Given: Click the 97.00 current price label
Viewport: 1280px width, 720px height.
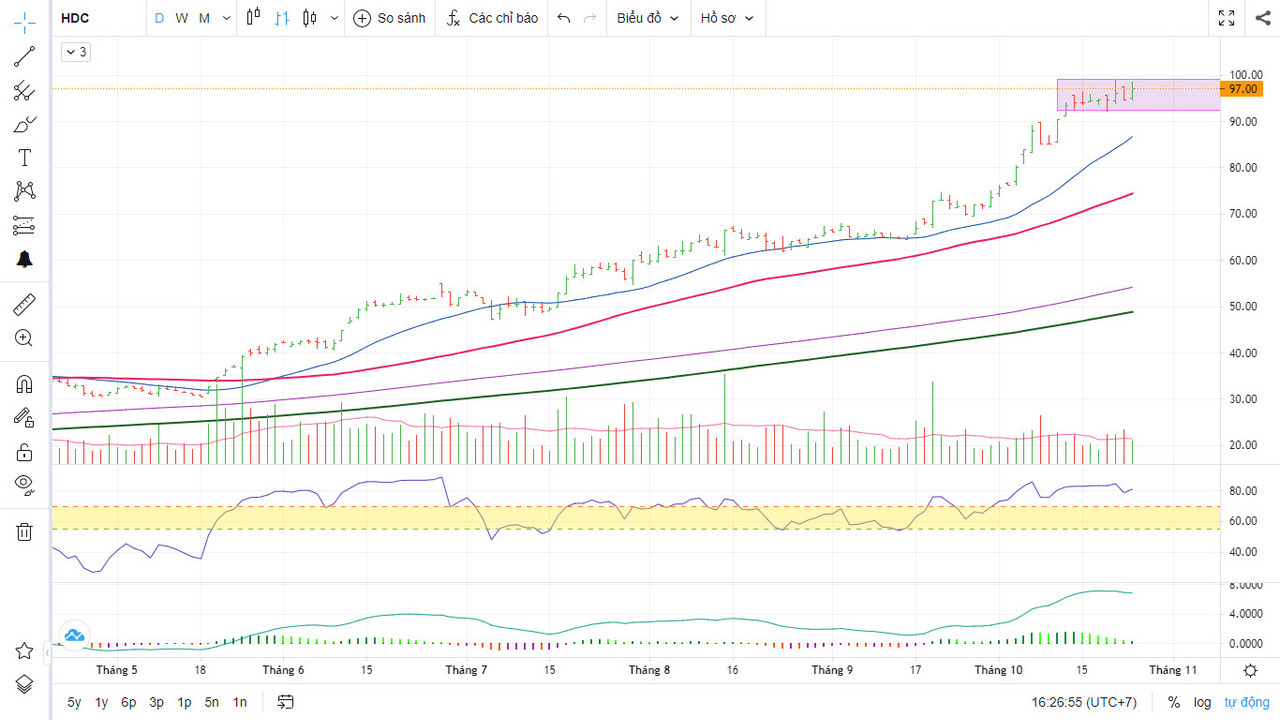Looking at the screenshot, I should [1243, 89].
